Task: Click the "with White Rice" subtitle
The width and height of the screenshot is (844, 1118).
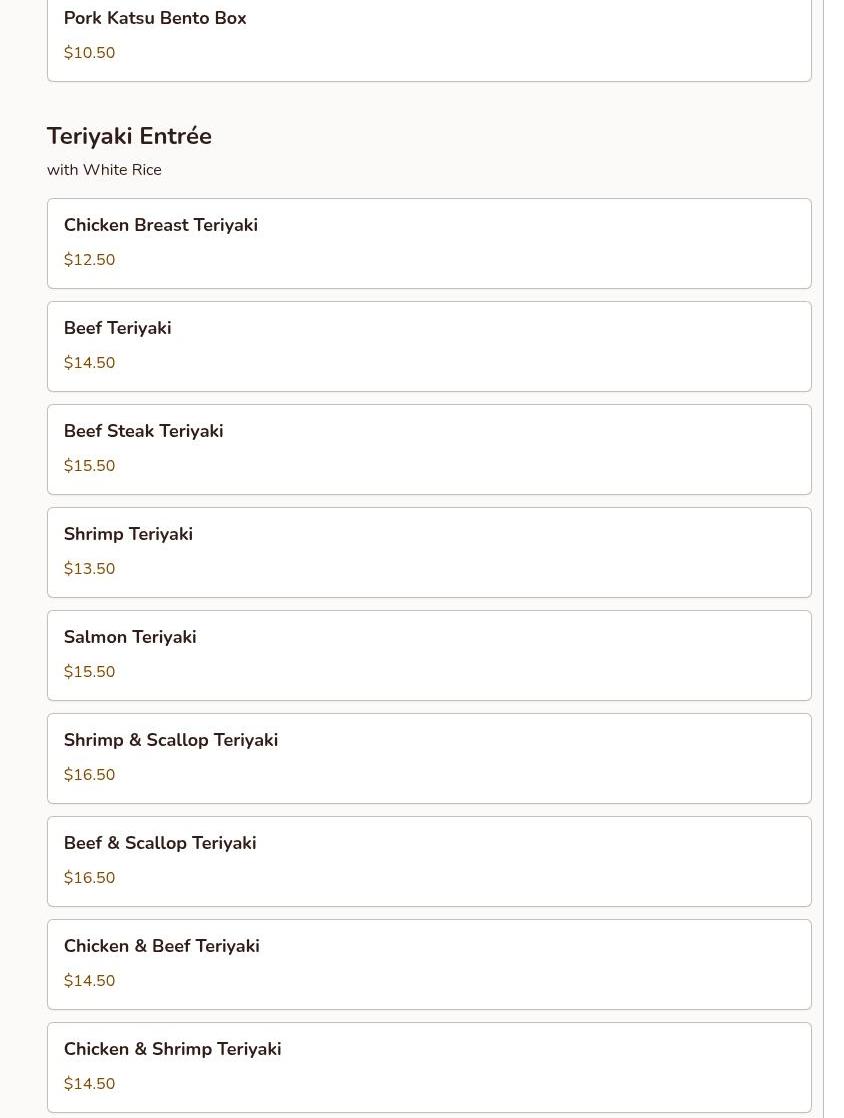Action: (x=104, y=170)
